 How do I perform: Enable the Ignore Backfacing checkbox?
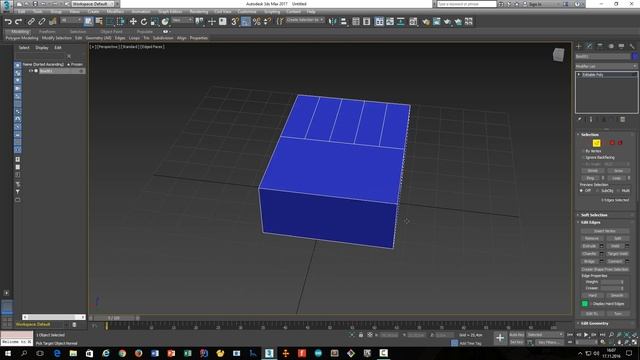click(583, 157)
